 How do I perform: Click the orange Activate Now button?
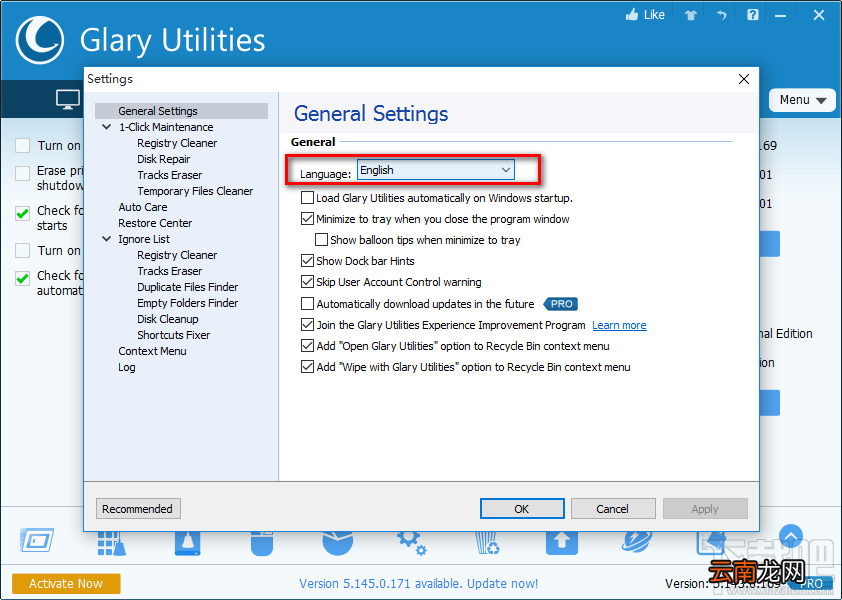click(66, 583)
